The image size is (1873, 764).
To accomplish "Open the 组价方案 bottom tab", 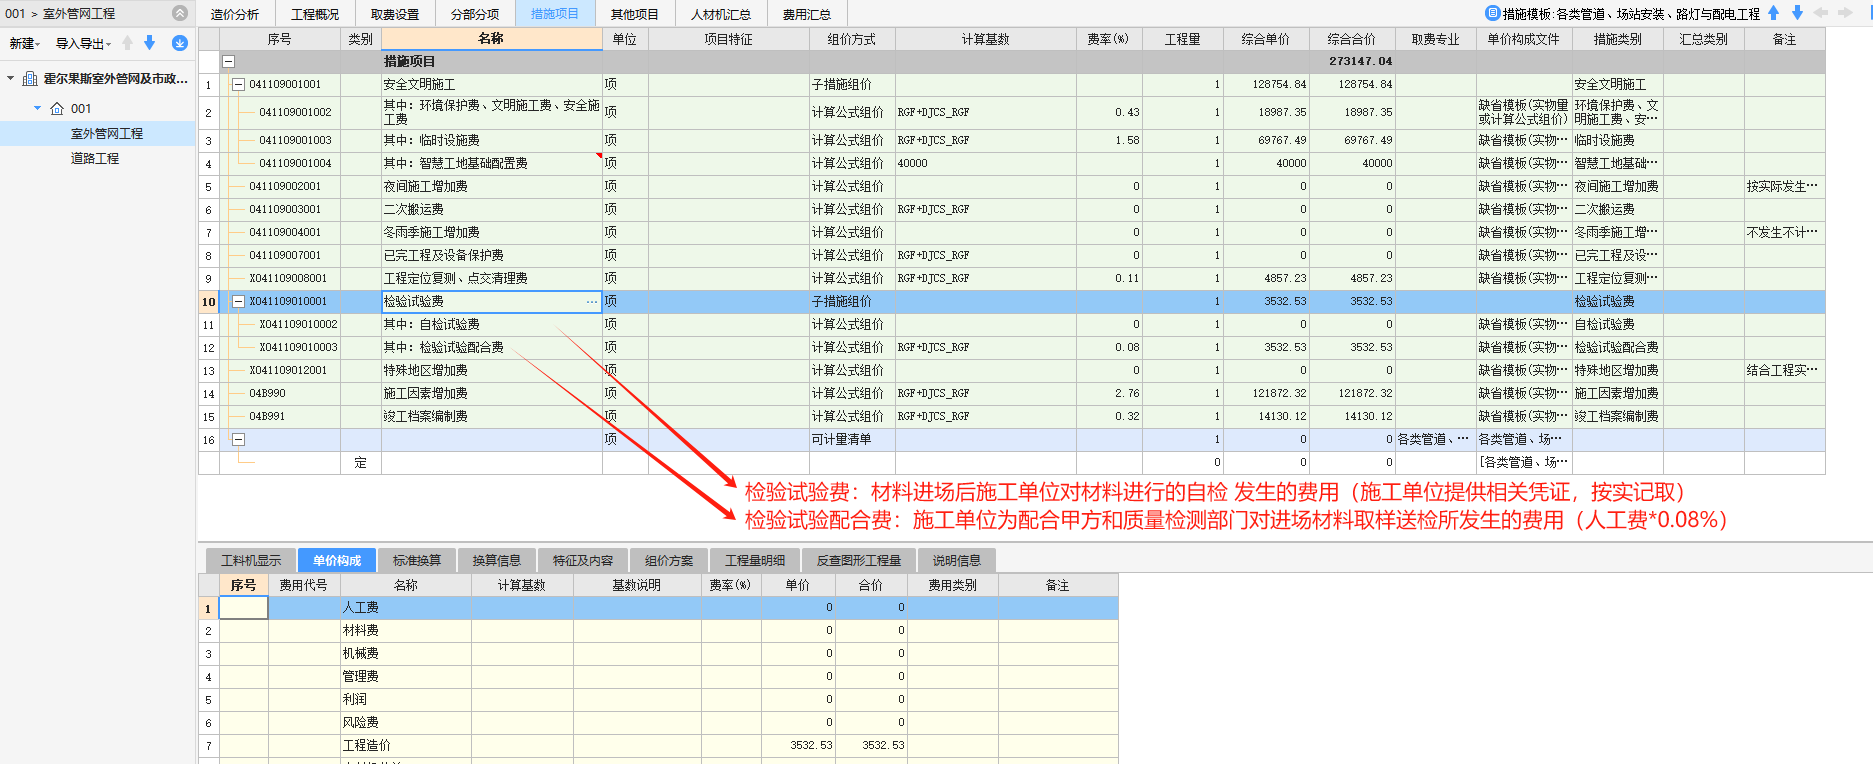I will [669, 560].
